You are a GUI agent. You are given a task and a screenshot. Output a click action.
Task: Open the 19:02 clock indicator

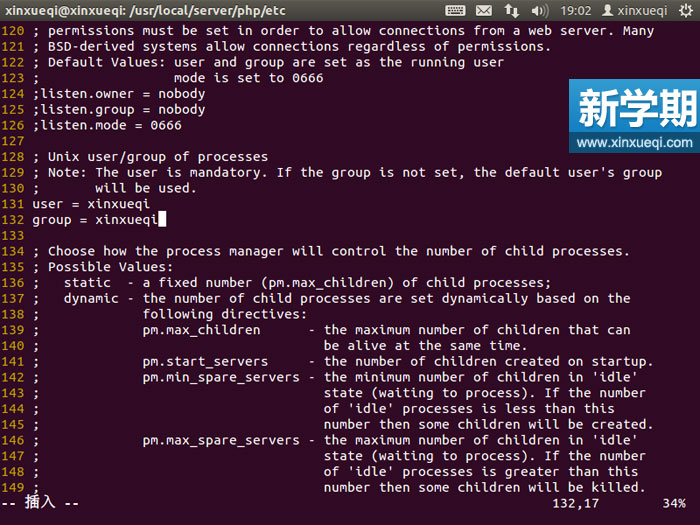tap(576, 10)
